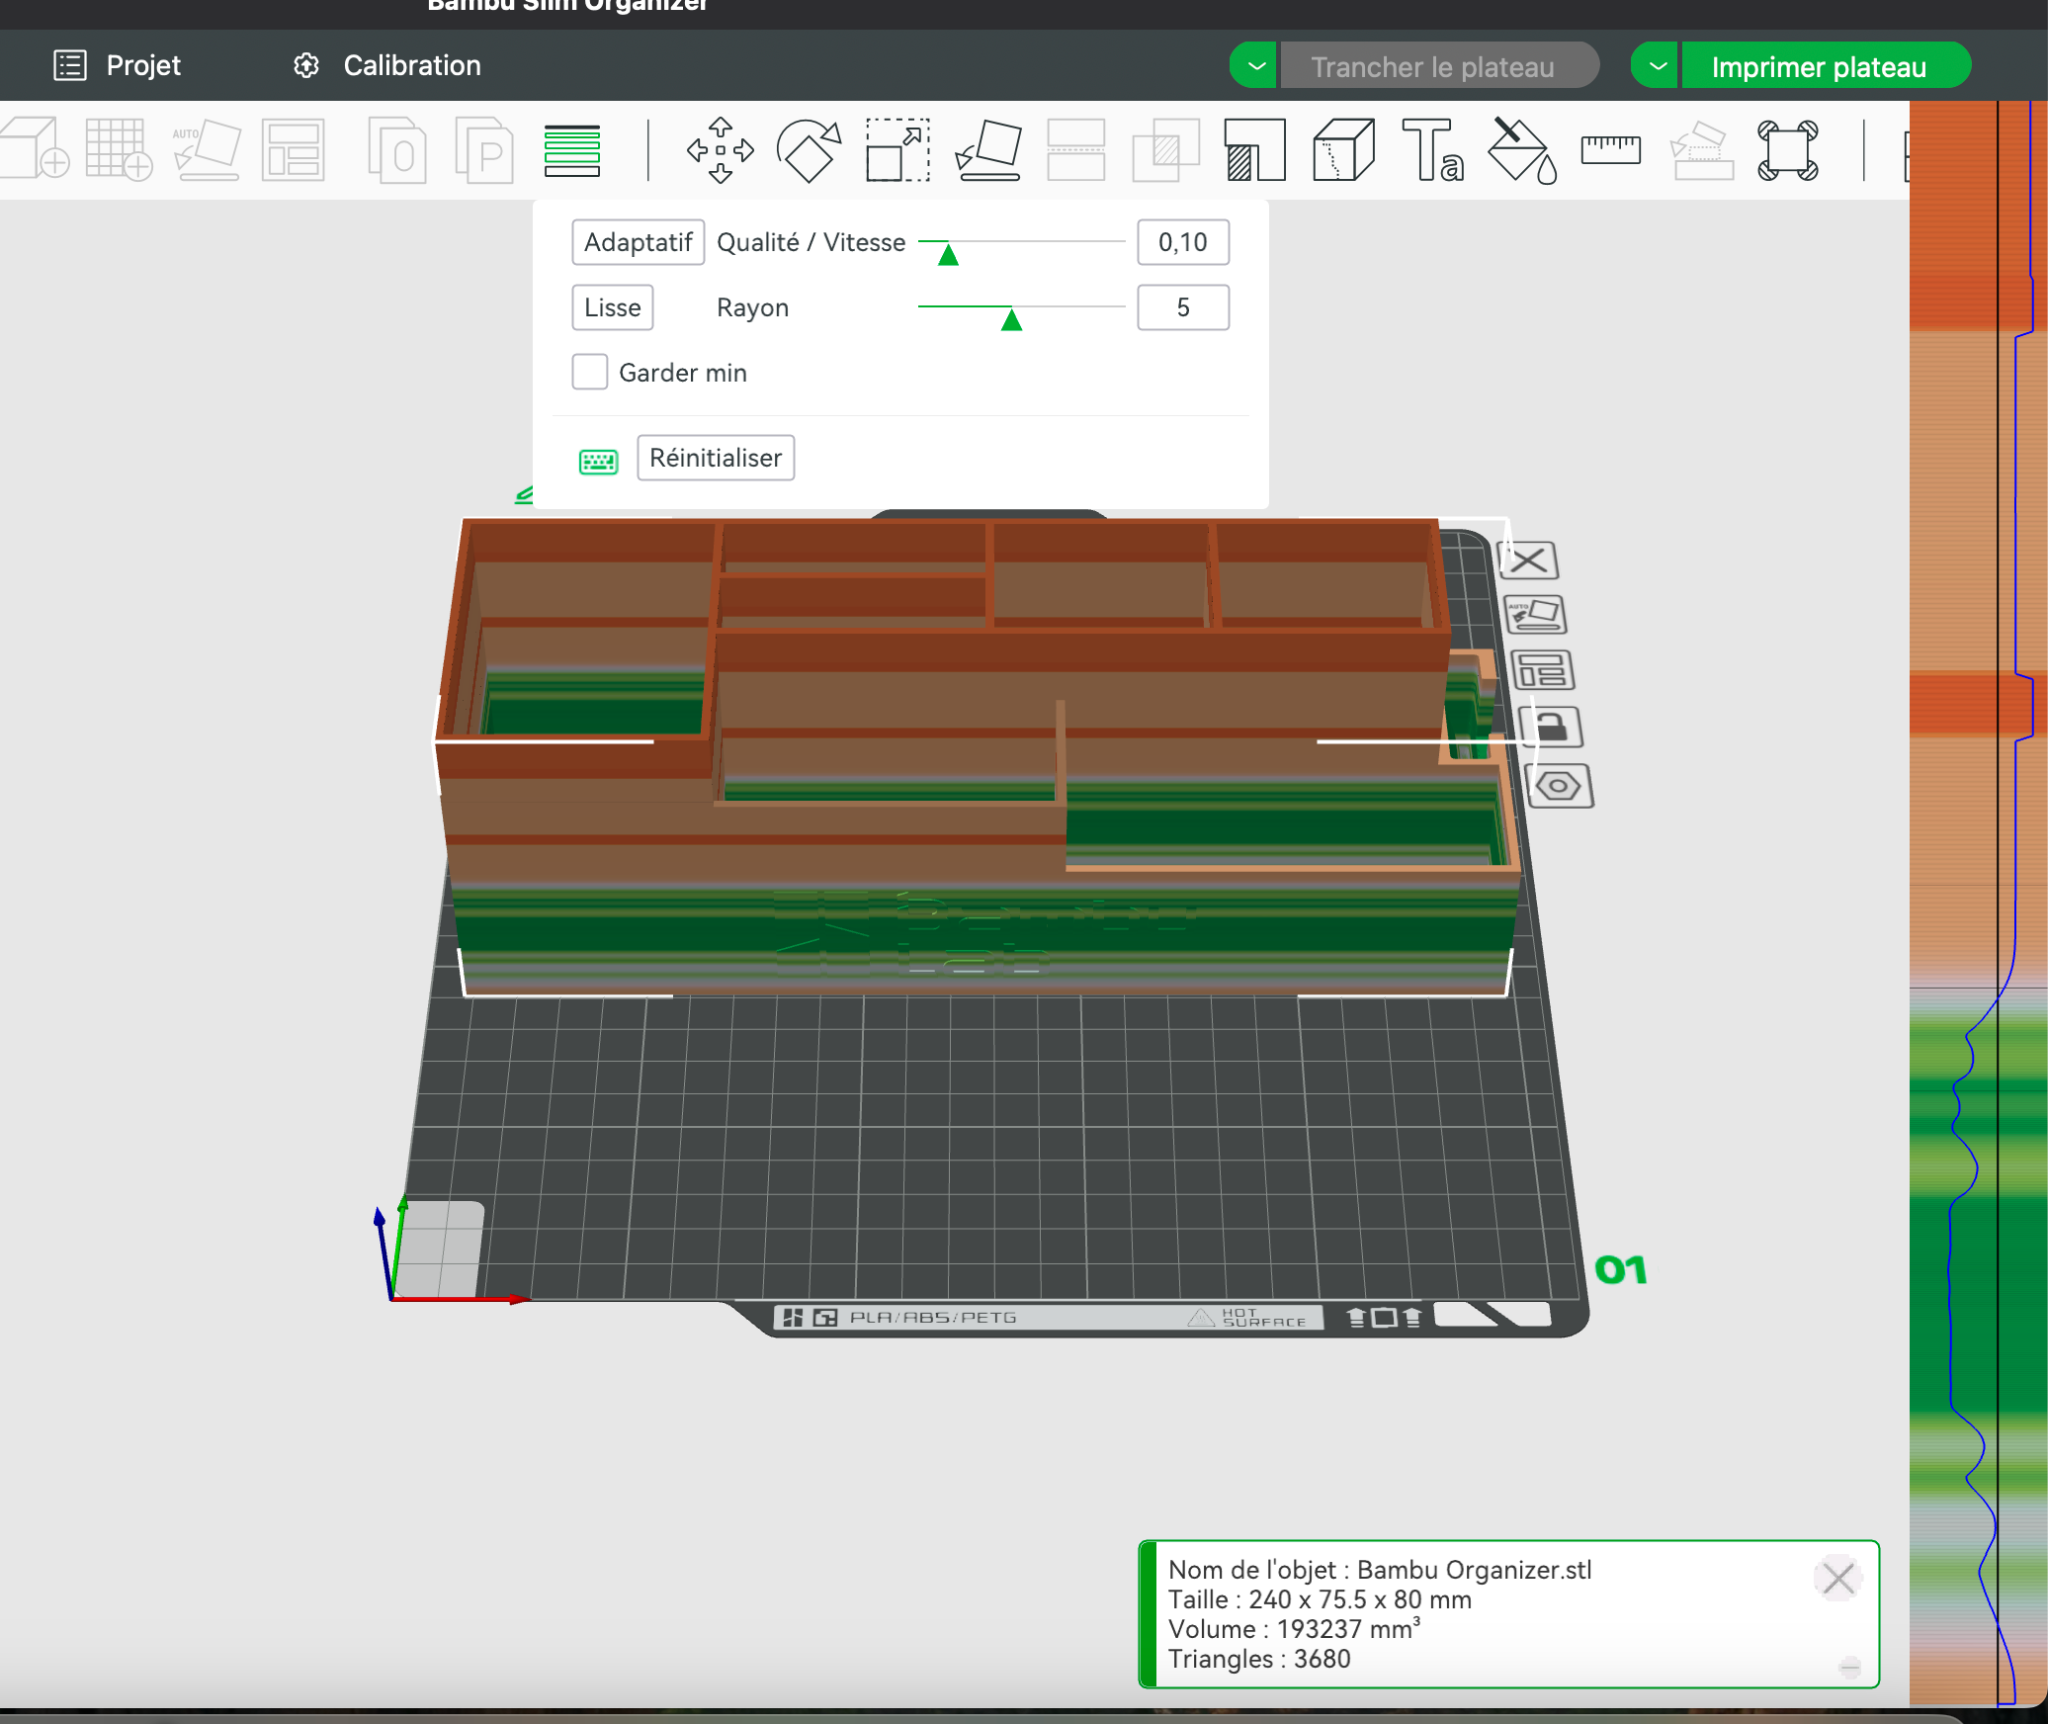Click the Taille 240 x 75.5 x 80 mm line
This screenshot has height=1724, width=2048.
(1320, 1600)
